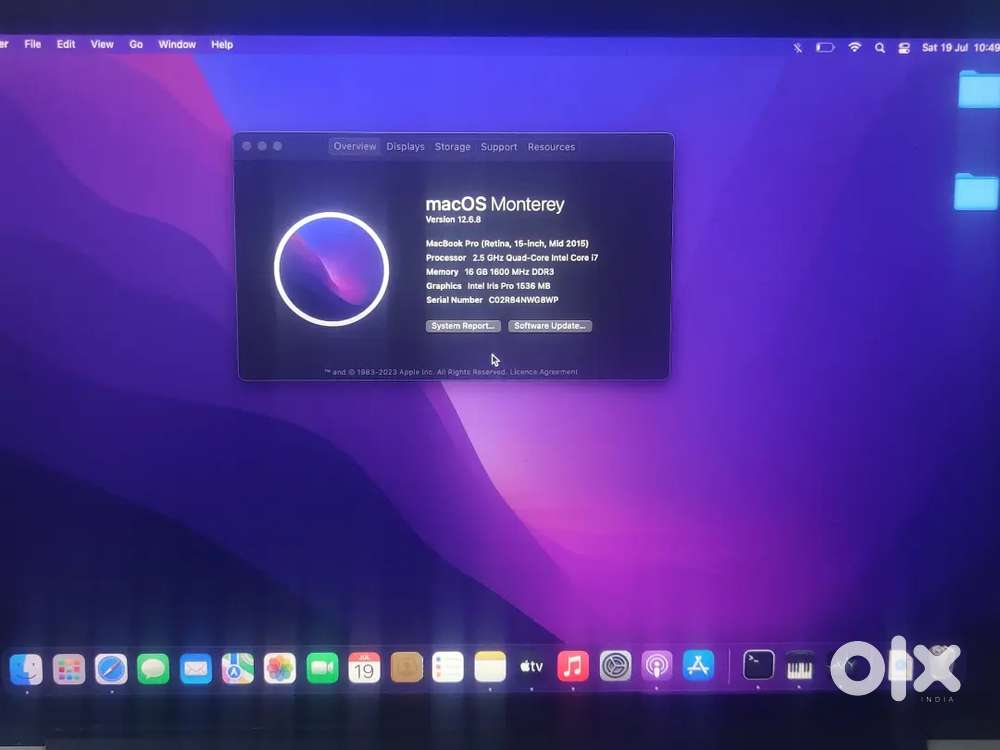Select the top folder on the desktop
The height and width of the screenshot is (750, 1000).
point(978,89)
